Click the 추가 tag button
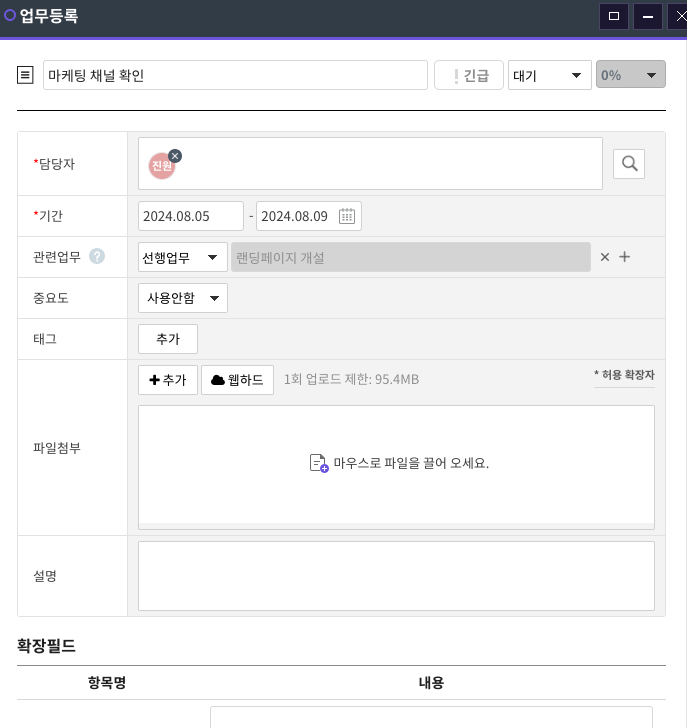Image resolution: width=687 pixels, height=728 pixels. [x=167, y=339]
